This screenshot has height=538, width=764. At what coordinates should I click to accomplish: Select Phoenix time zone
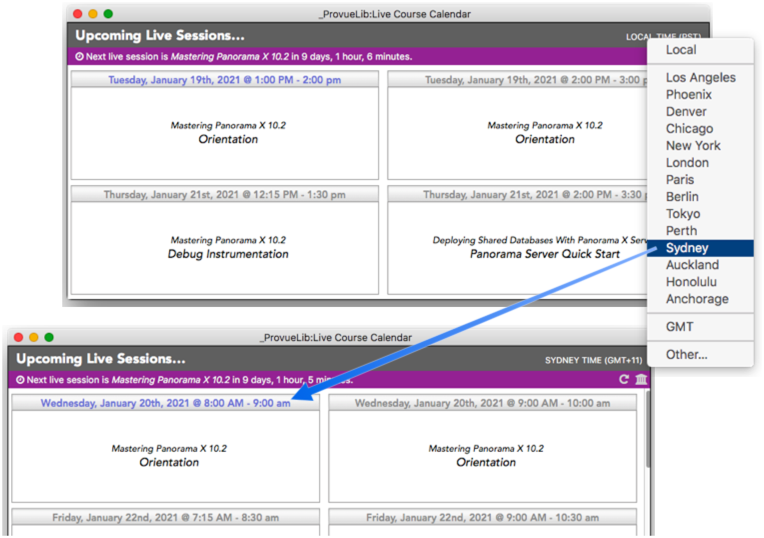[700, 95]
